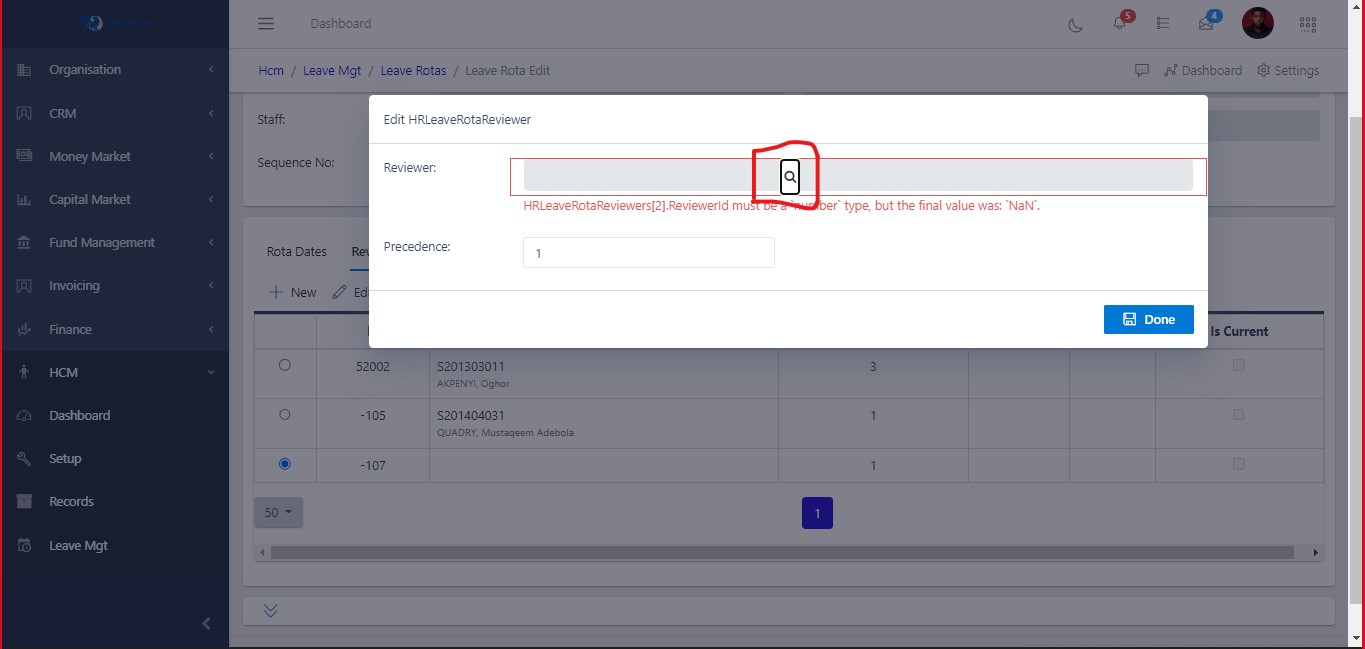Image resolution: width=1365 pixels, height=649 pixels.
Task: Open the 50 page size dropdown
Action: pos(278,512)
